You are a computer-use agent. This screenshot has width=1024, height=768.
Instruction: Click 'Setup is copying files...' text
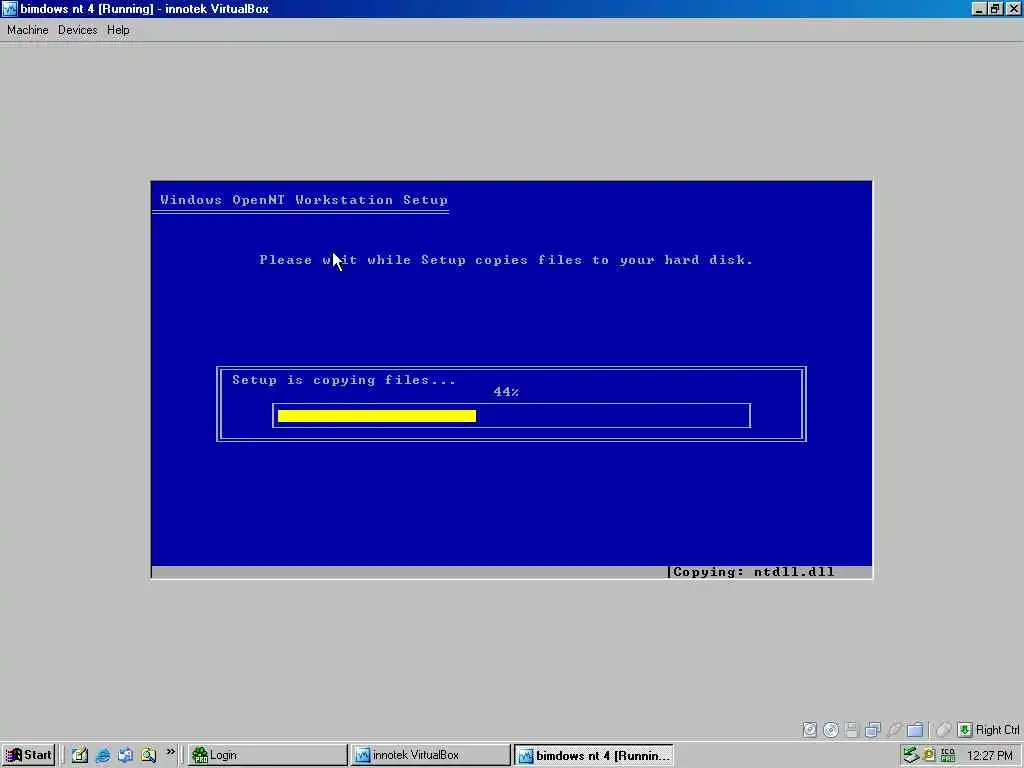tap(344, 380)
